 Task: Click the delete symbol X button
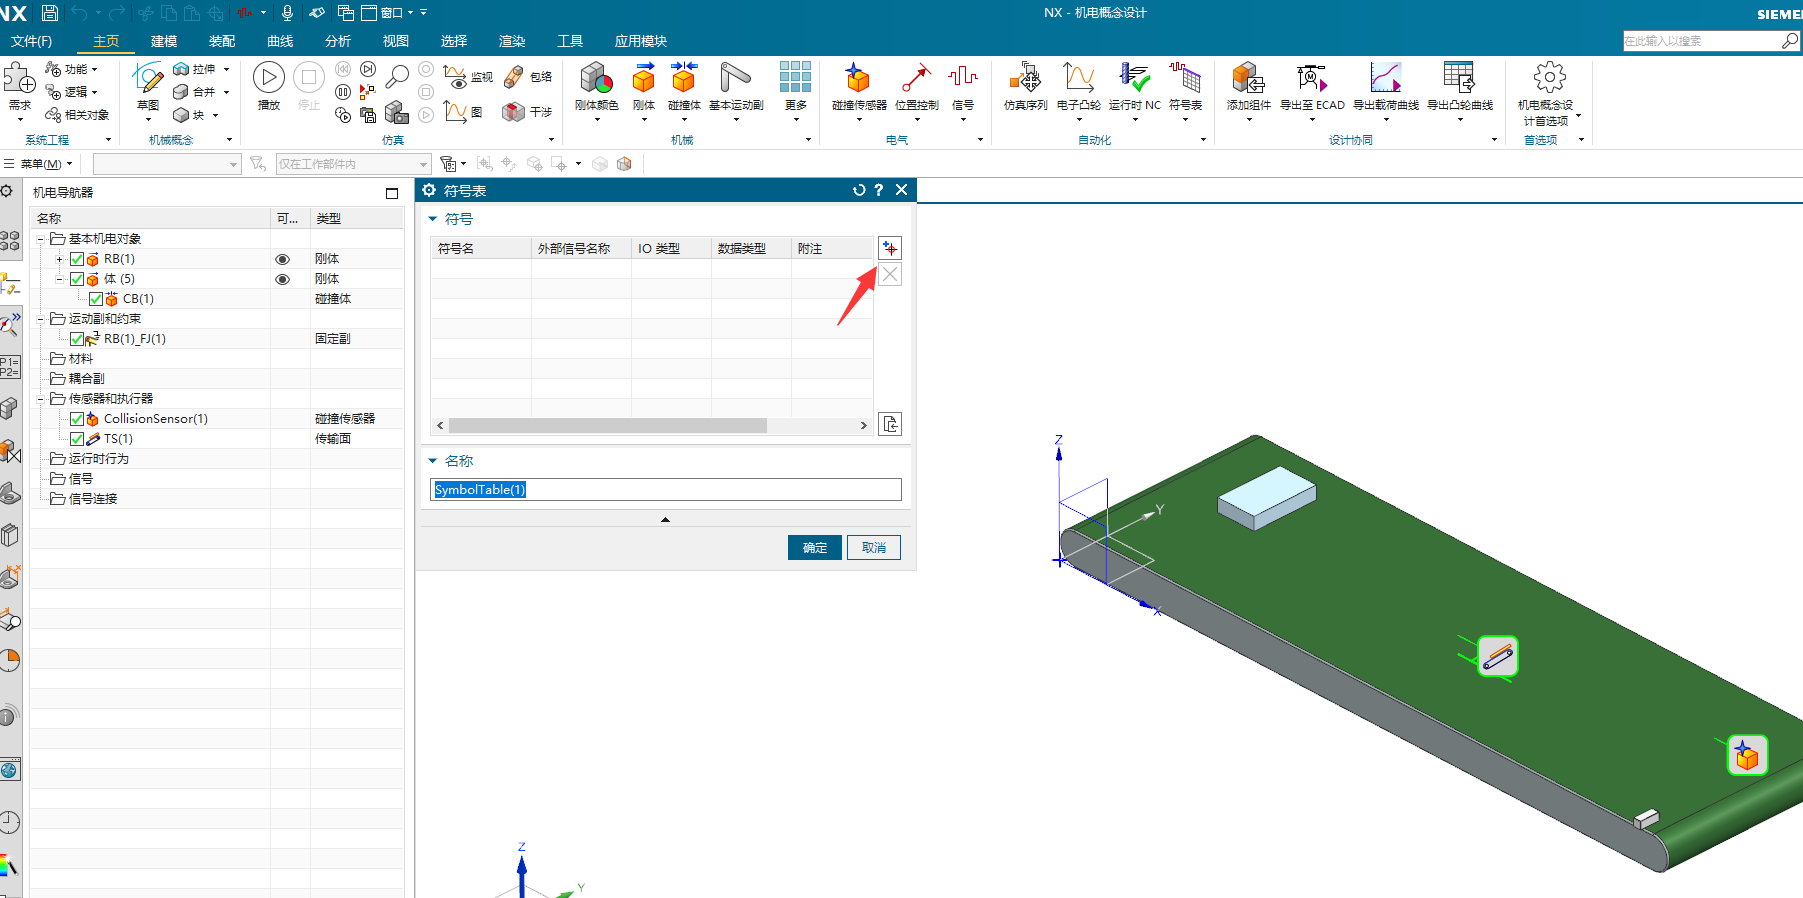point(890,274)
